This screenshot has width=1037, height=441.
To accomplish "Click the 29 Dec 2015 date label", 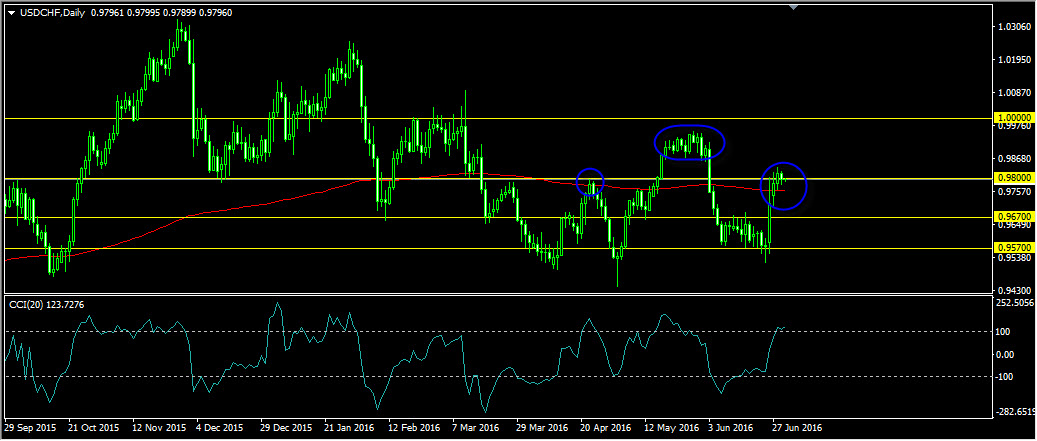I will 285,428.
